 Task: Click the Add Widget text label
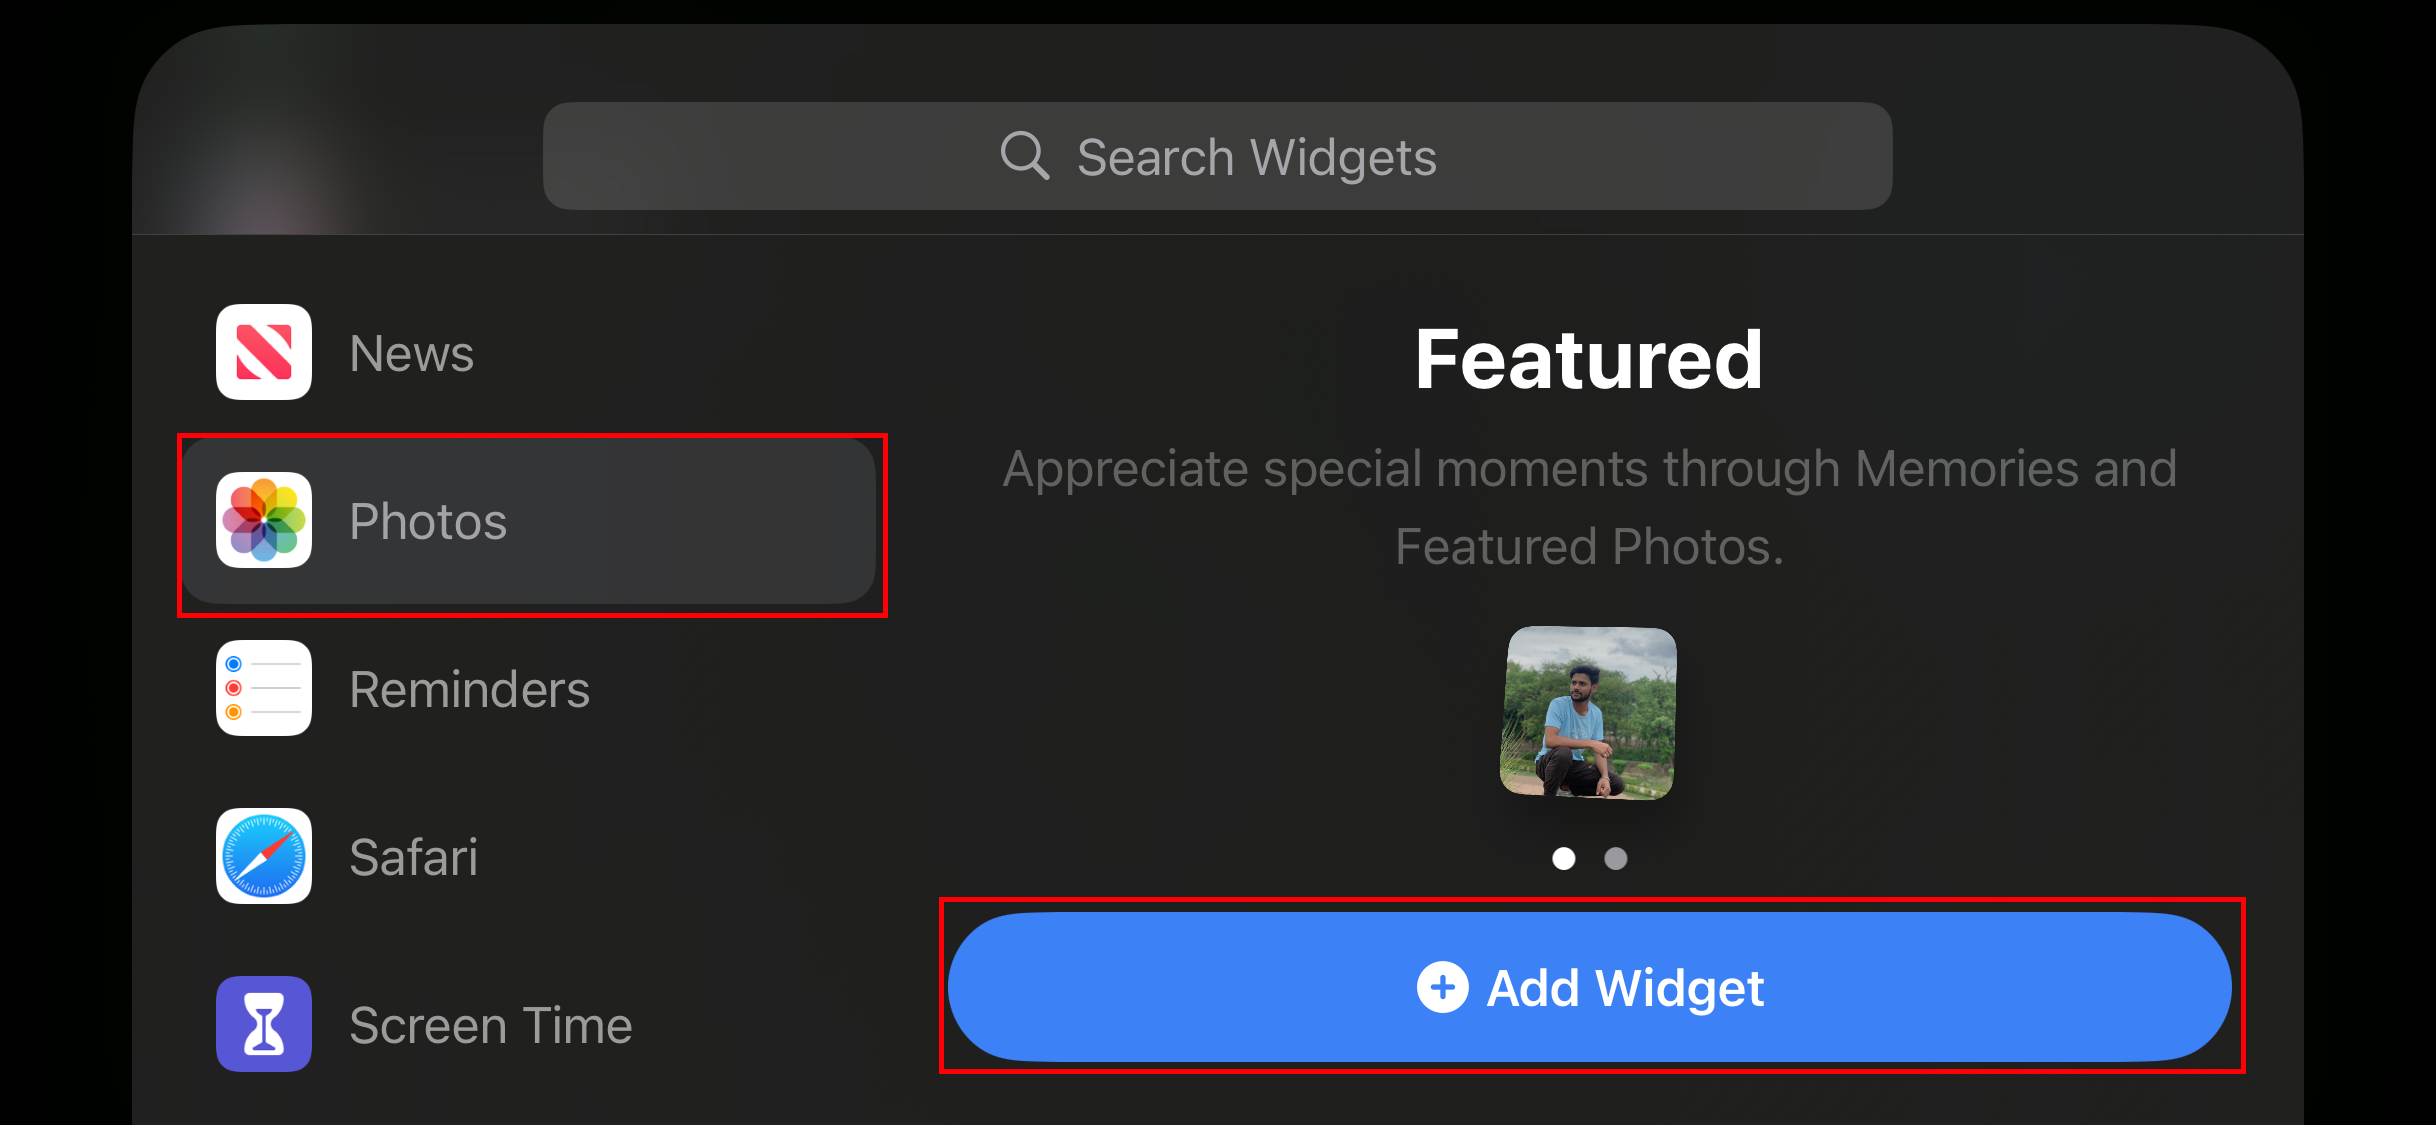[1625, 989]
